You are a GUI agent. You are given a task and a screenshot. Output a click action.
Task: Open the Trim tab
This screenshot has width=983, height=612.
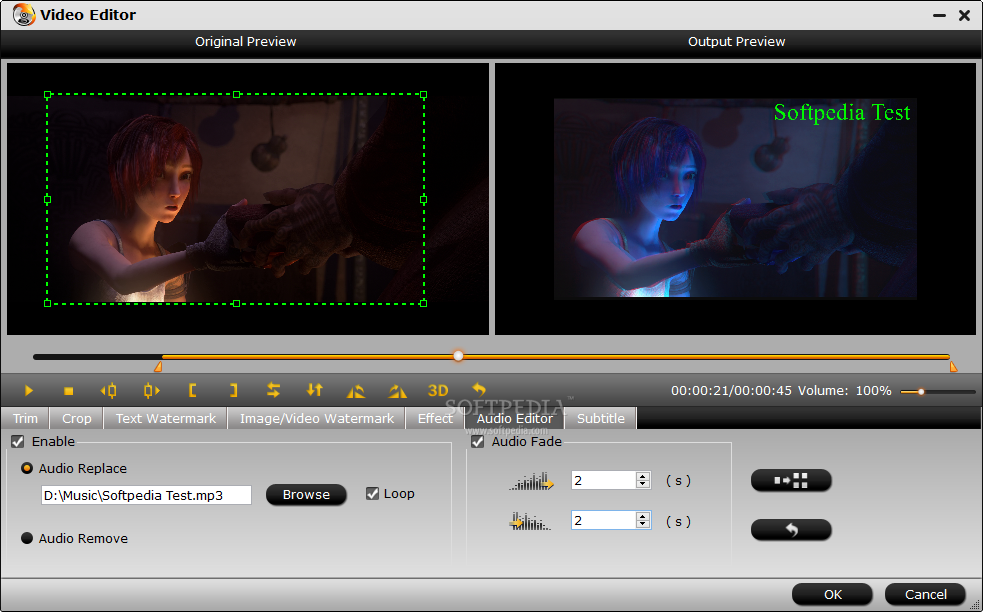tap(25, 418)
